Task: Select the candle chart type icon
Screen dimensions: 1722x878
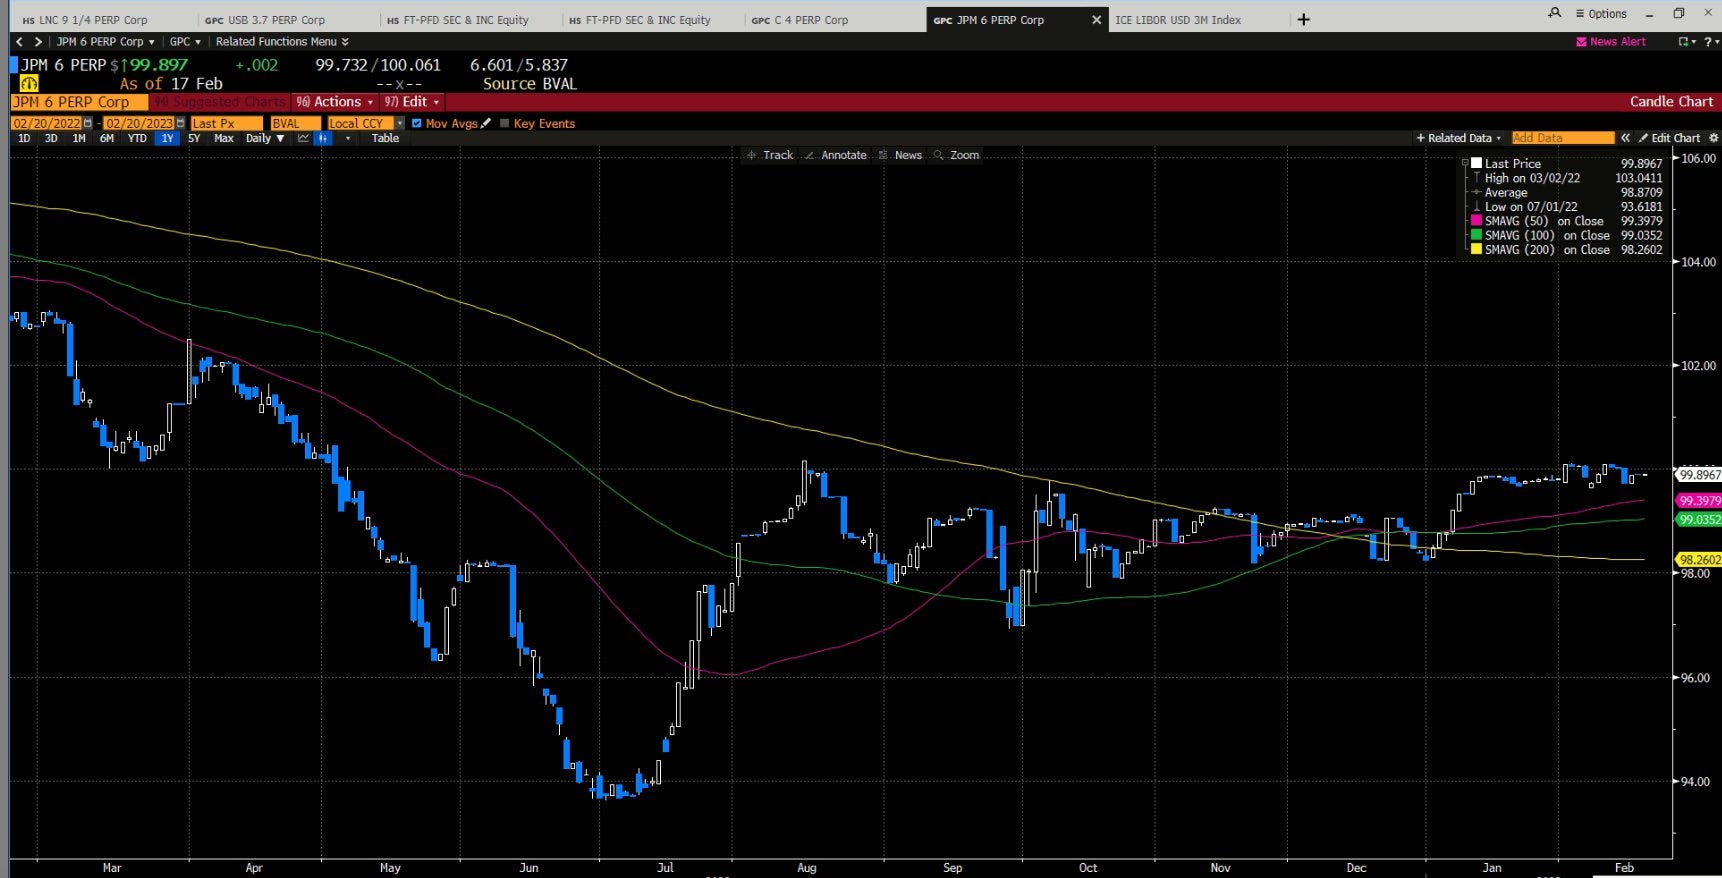Action: (323, 139)
